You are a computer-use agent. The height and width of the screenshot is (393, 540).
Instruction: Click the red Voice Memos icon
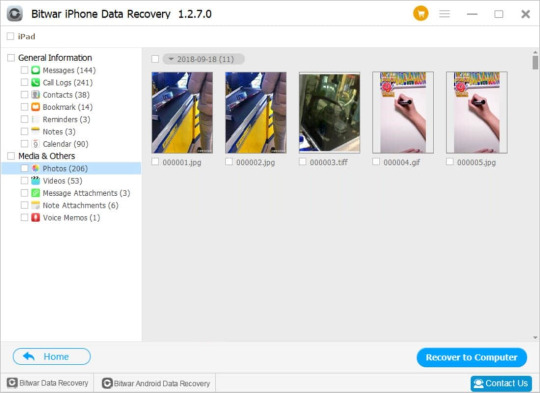coord(35,217)
